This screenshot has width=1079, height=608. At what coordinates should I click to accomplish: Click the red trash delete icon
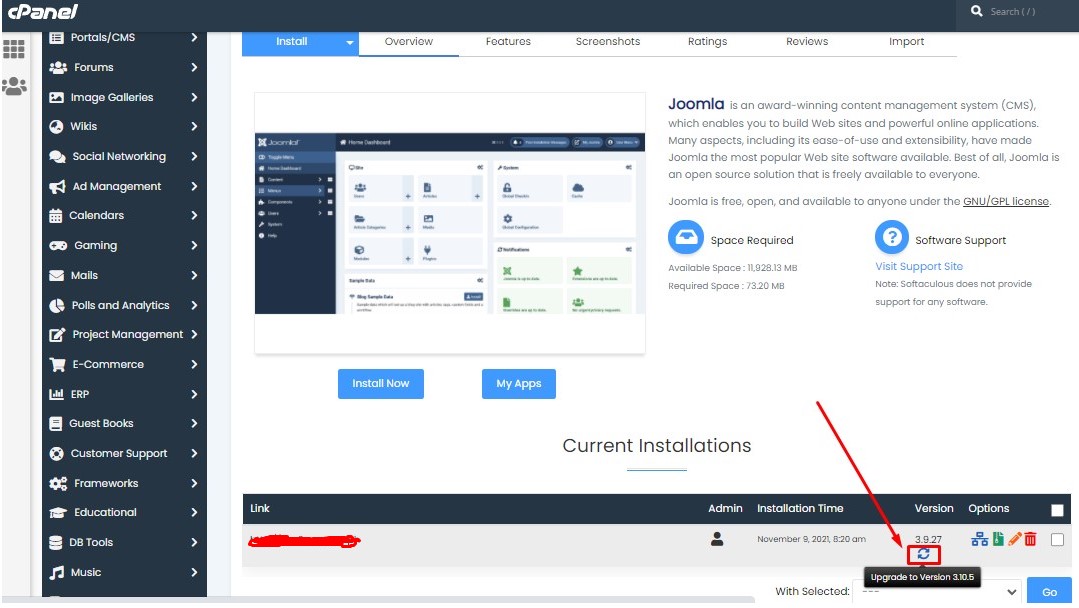(1030, 539)
